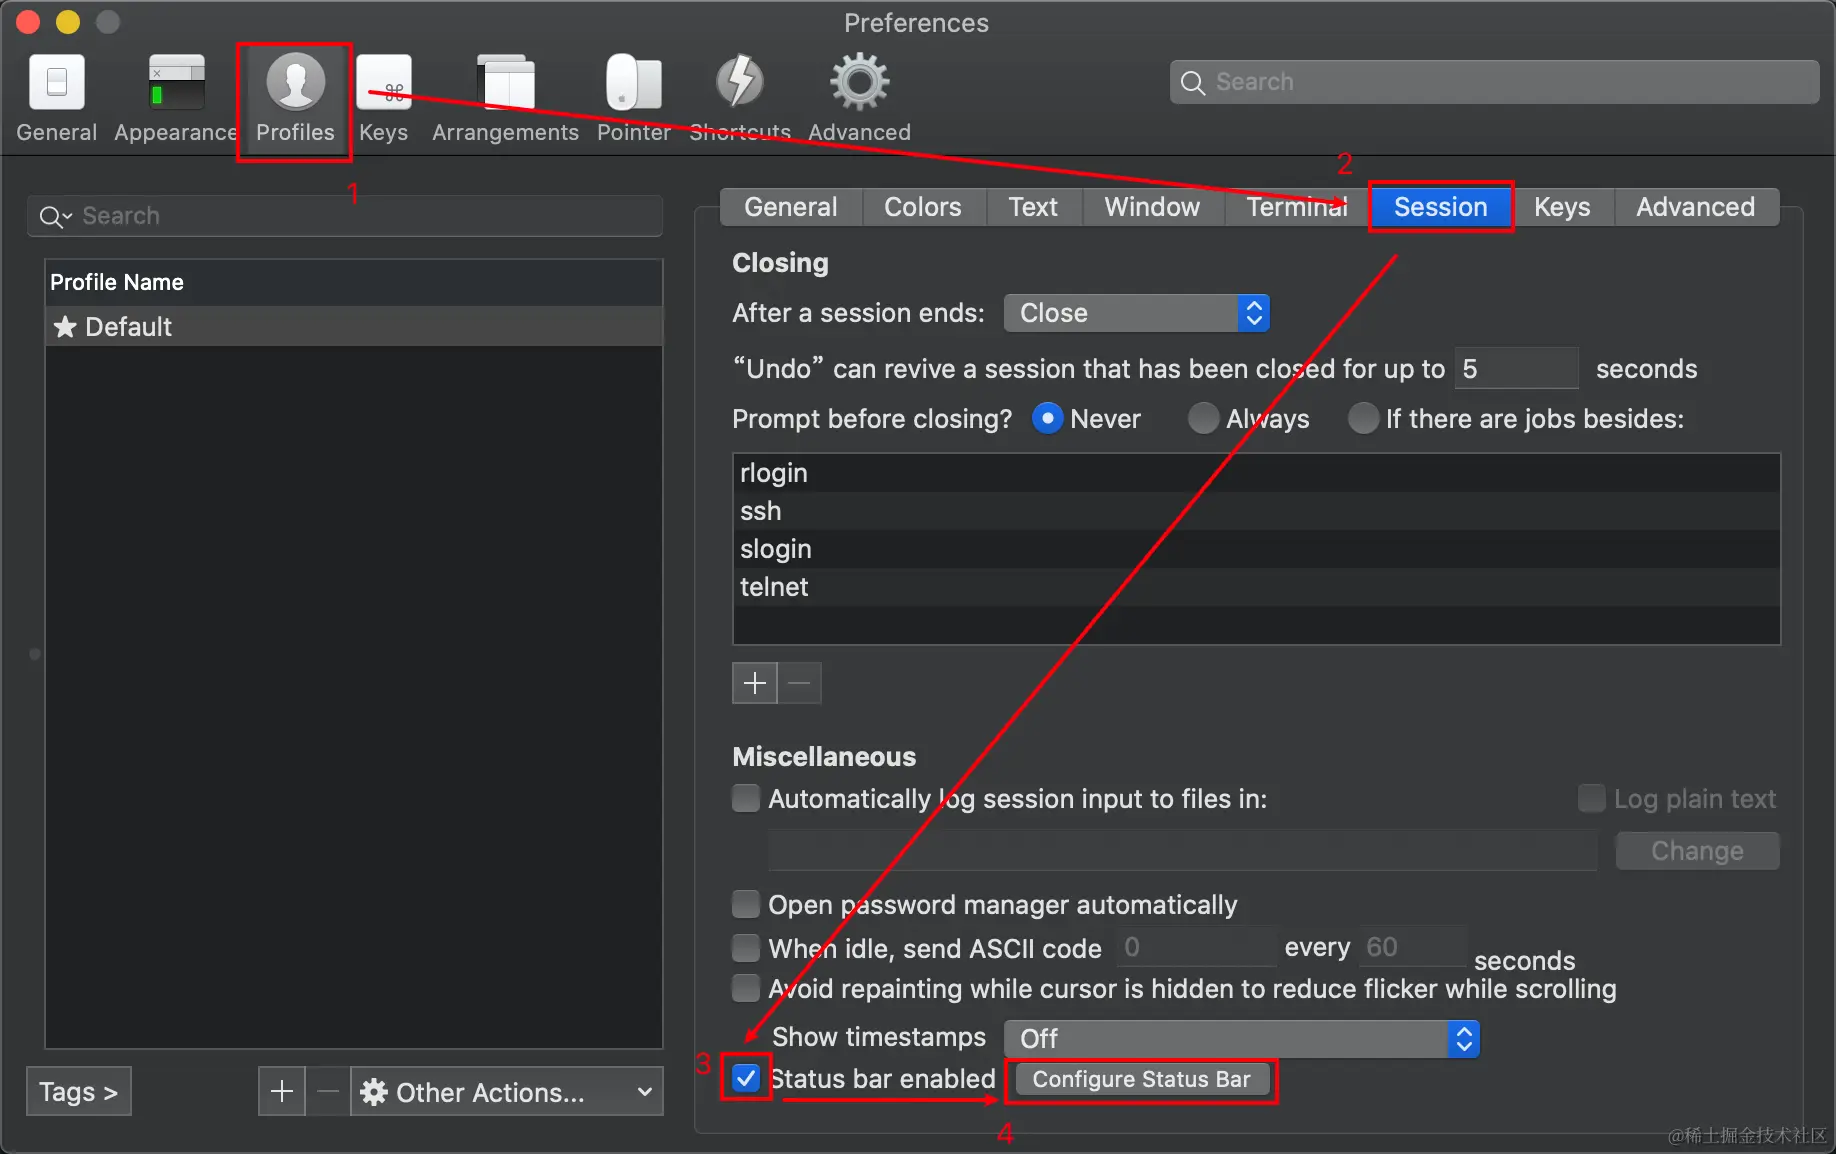Remove a job from the jobs list
Screen dimensions: 1836x1154
800,683
